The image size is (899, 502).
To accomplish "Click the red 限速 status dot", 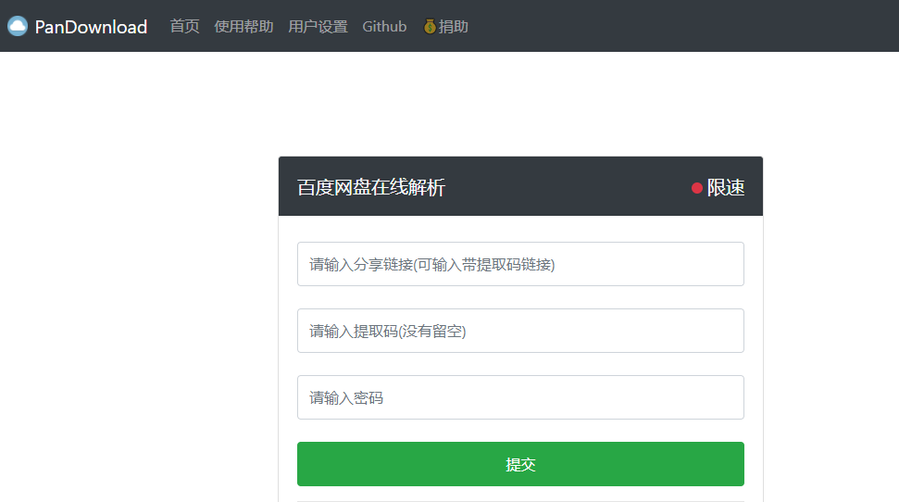I will [697, 188].
